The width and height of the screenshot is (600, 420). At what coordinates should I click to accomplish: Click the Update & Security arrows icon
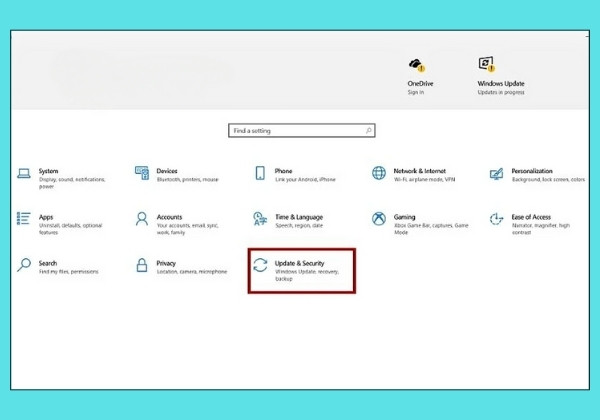coord(260,265)
